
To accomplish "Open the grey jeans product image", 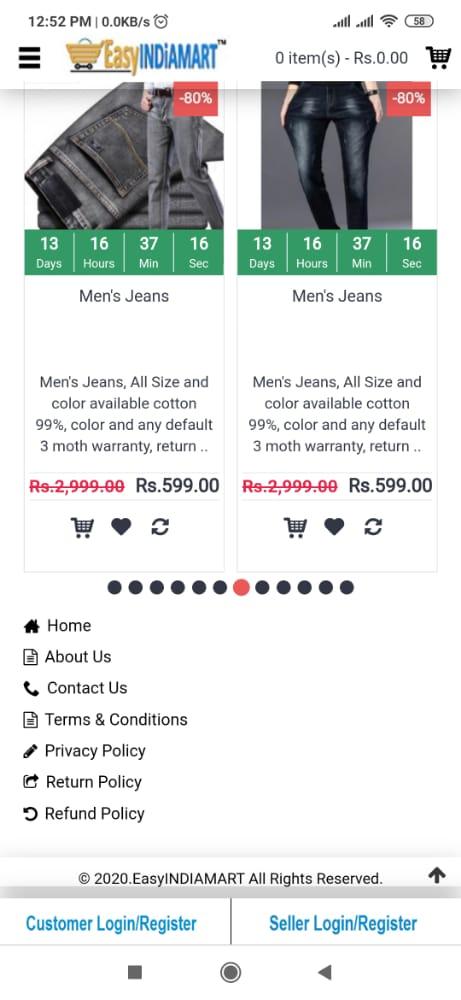I will [x=124, y=155].
